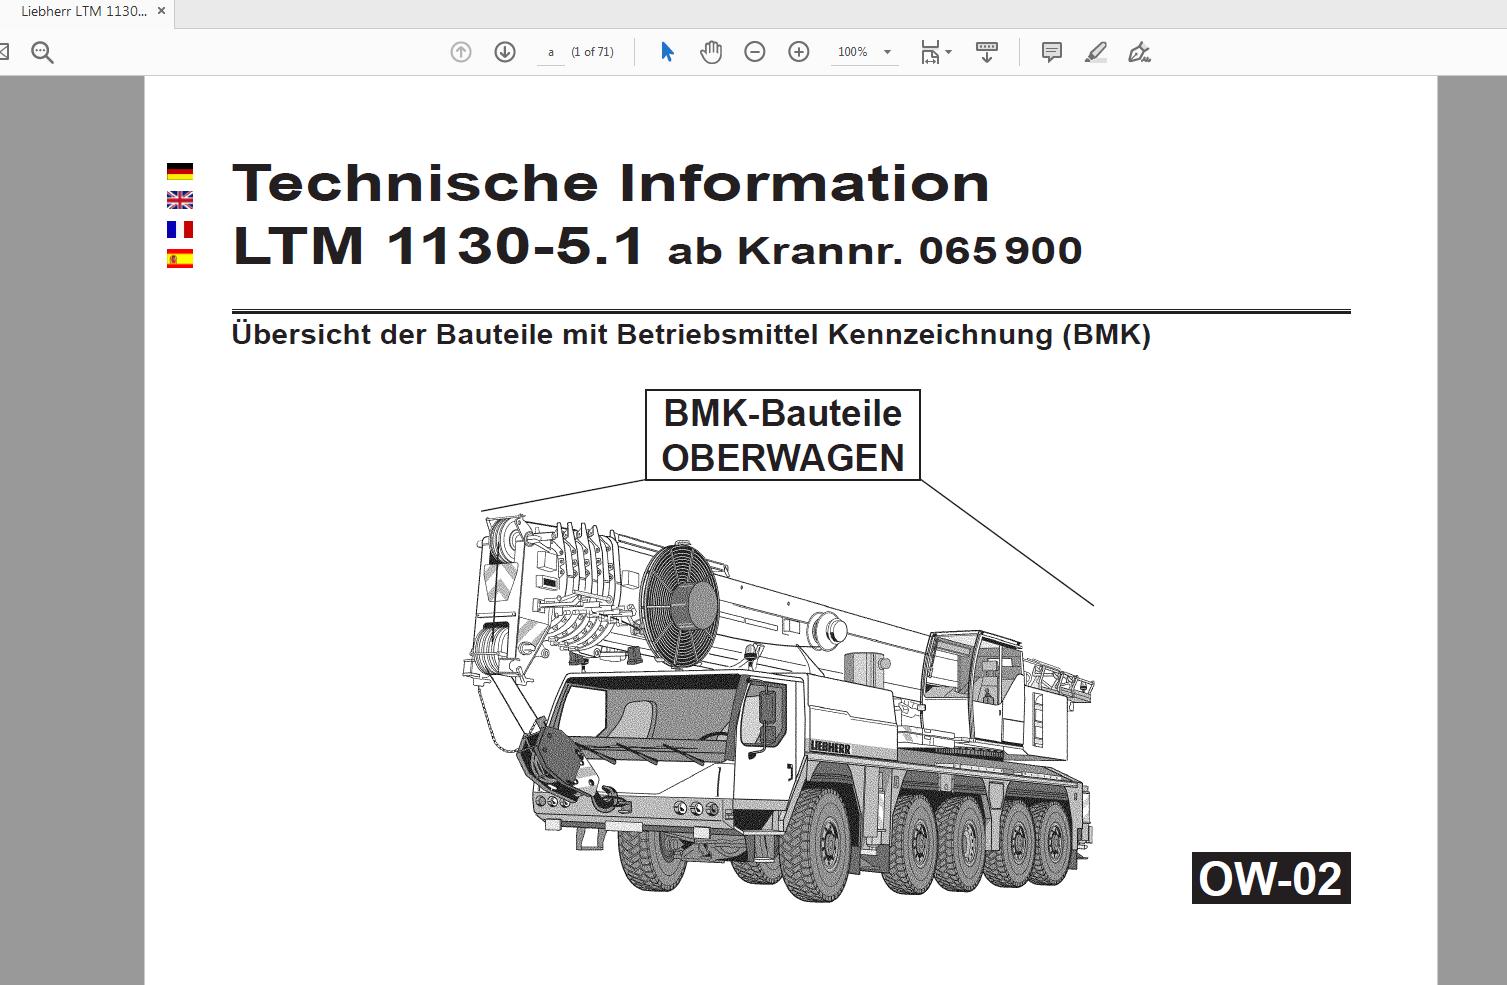The width and height of the screenshot is (1507, 985).
Task: Open the zoom level dropdown
Action: click(x=887, y=52)
